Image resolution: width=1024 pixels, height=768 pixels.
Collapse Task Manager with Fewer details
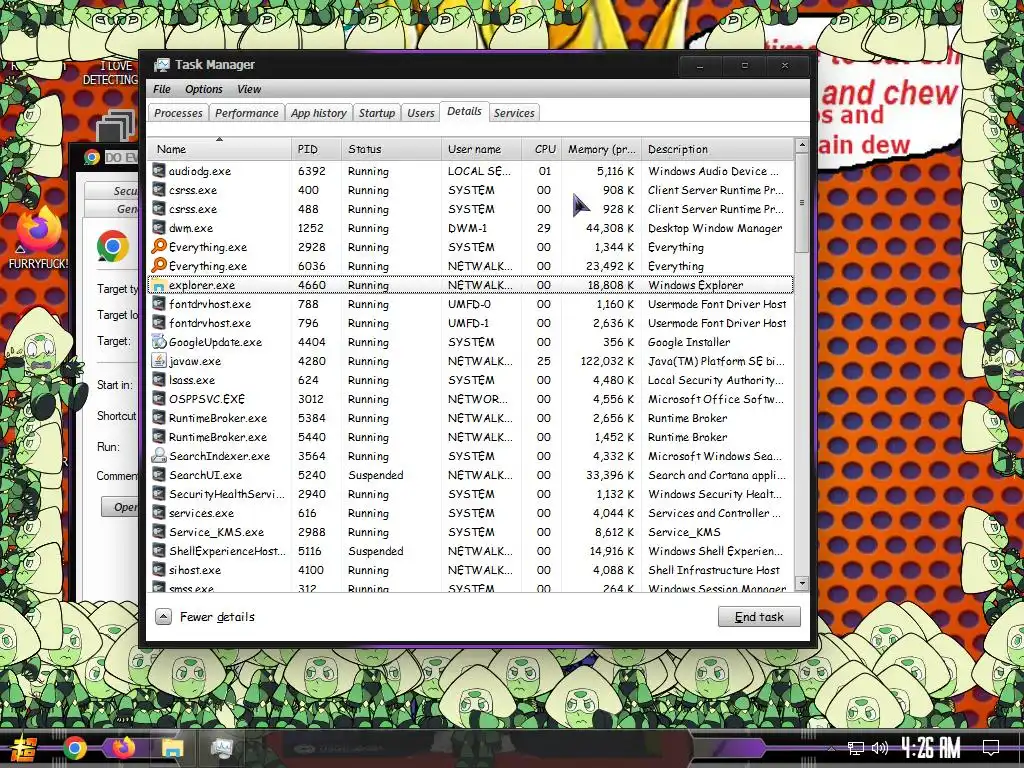pyautogui.click(x=205, y=617)
